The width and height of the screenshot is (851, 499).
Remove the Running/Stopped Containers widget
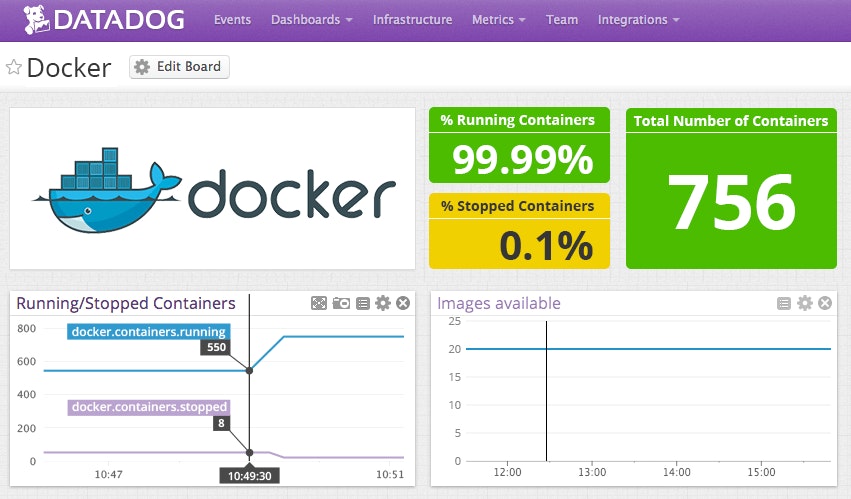[x=403, y=303]
